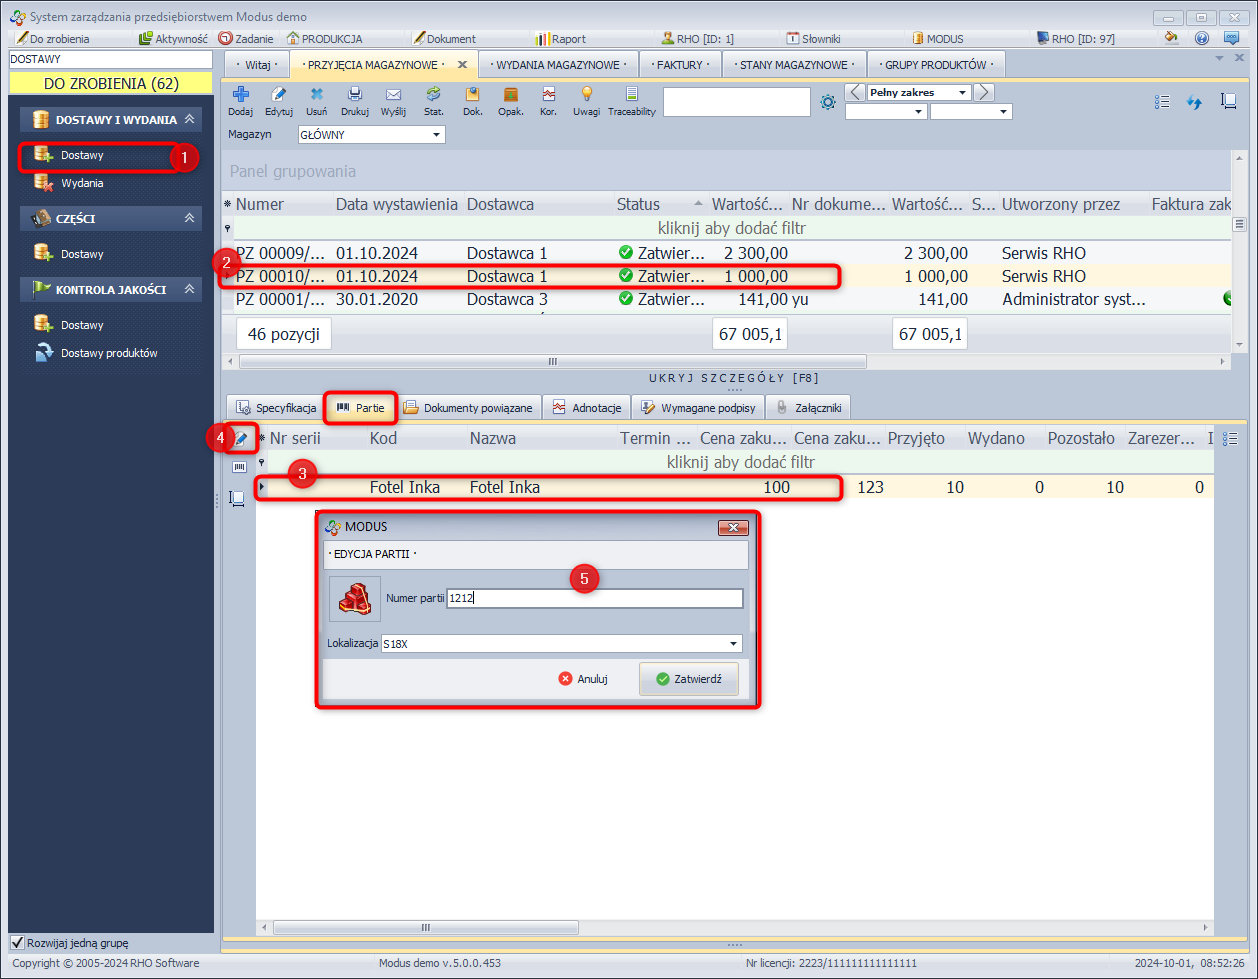Viewport: 1258px width, 979px height.
Task: Click the settings gear icon next to the search box
Action: [827, 102]
